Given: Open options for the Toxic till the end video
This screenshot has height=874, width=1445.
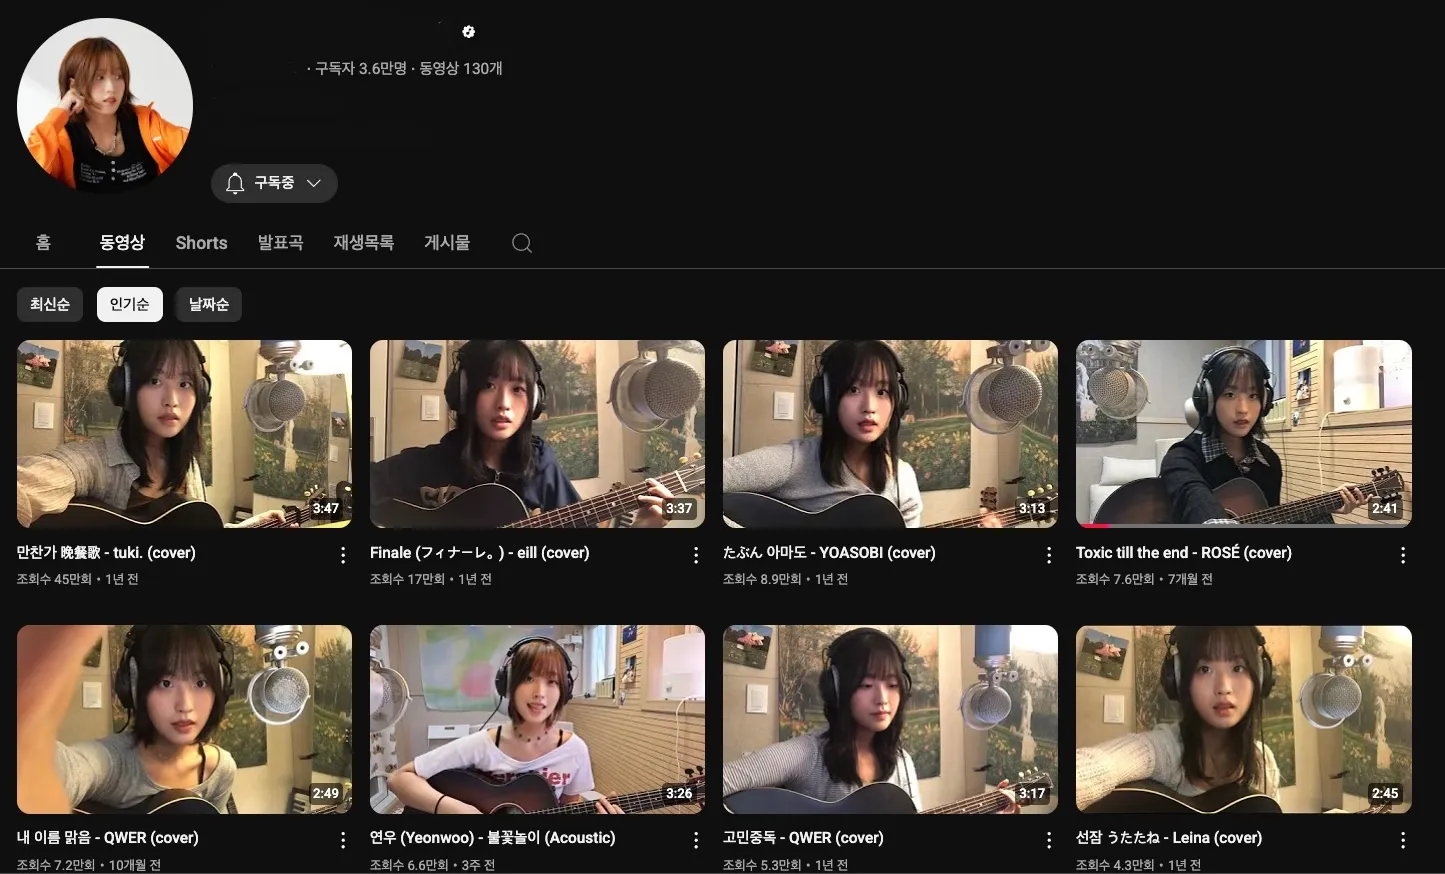Looking at the screenshot, I should [x=1403, y=554].
